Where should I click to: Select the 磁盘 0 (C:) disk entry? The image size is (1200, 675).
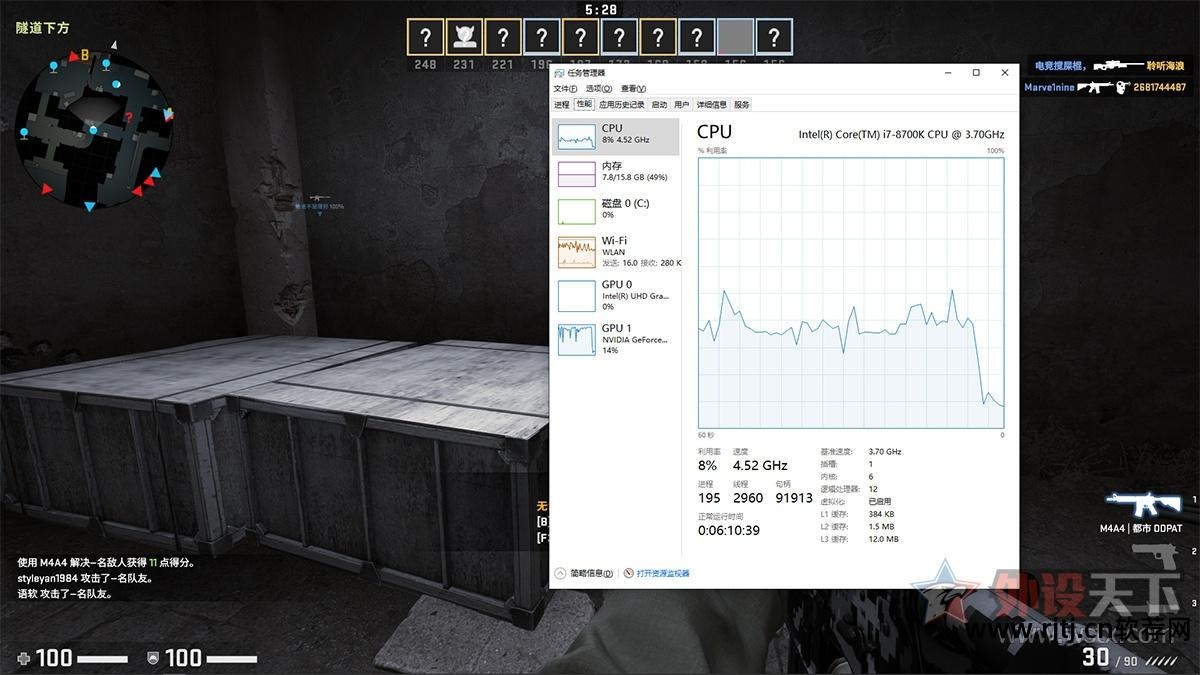616,210
